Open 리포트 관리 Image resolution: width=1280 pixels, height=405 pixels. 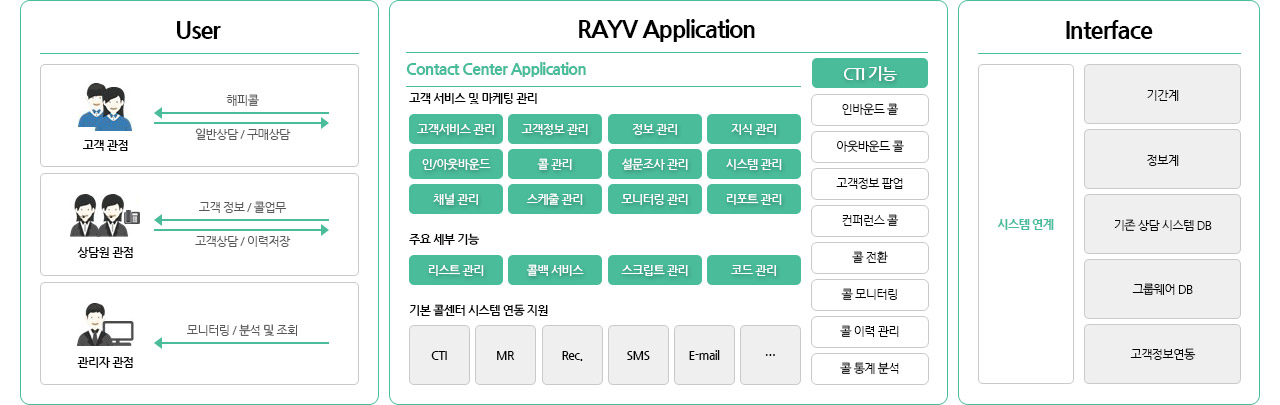coord(754,199)
